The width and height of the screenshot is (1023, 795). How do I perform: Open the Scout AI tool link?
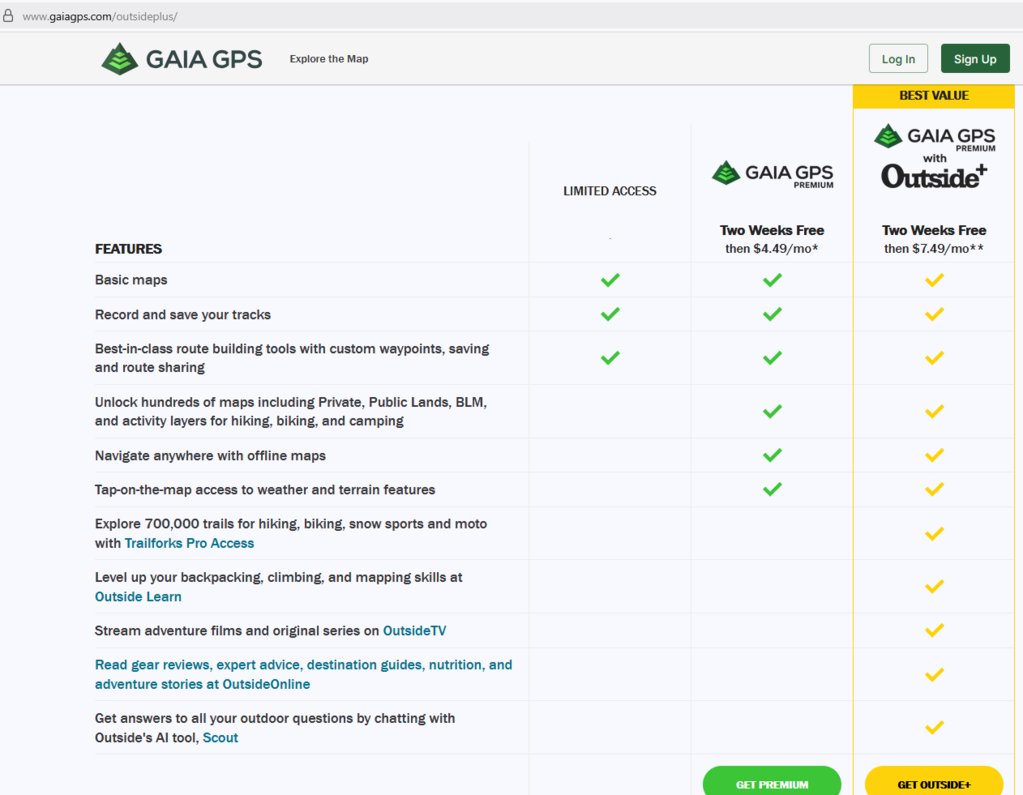[x=221, y=738]
